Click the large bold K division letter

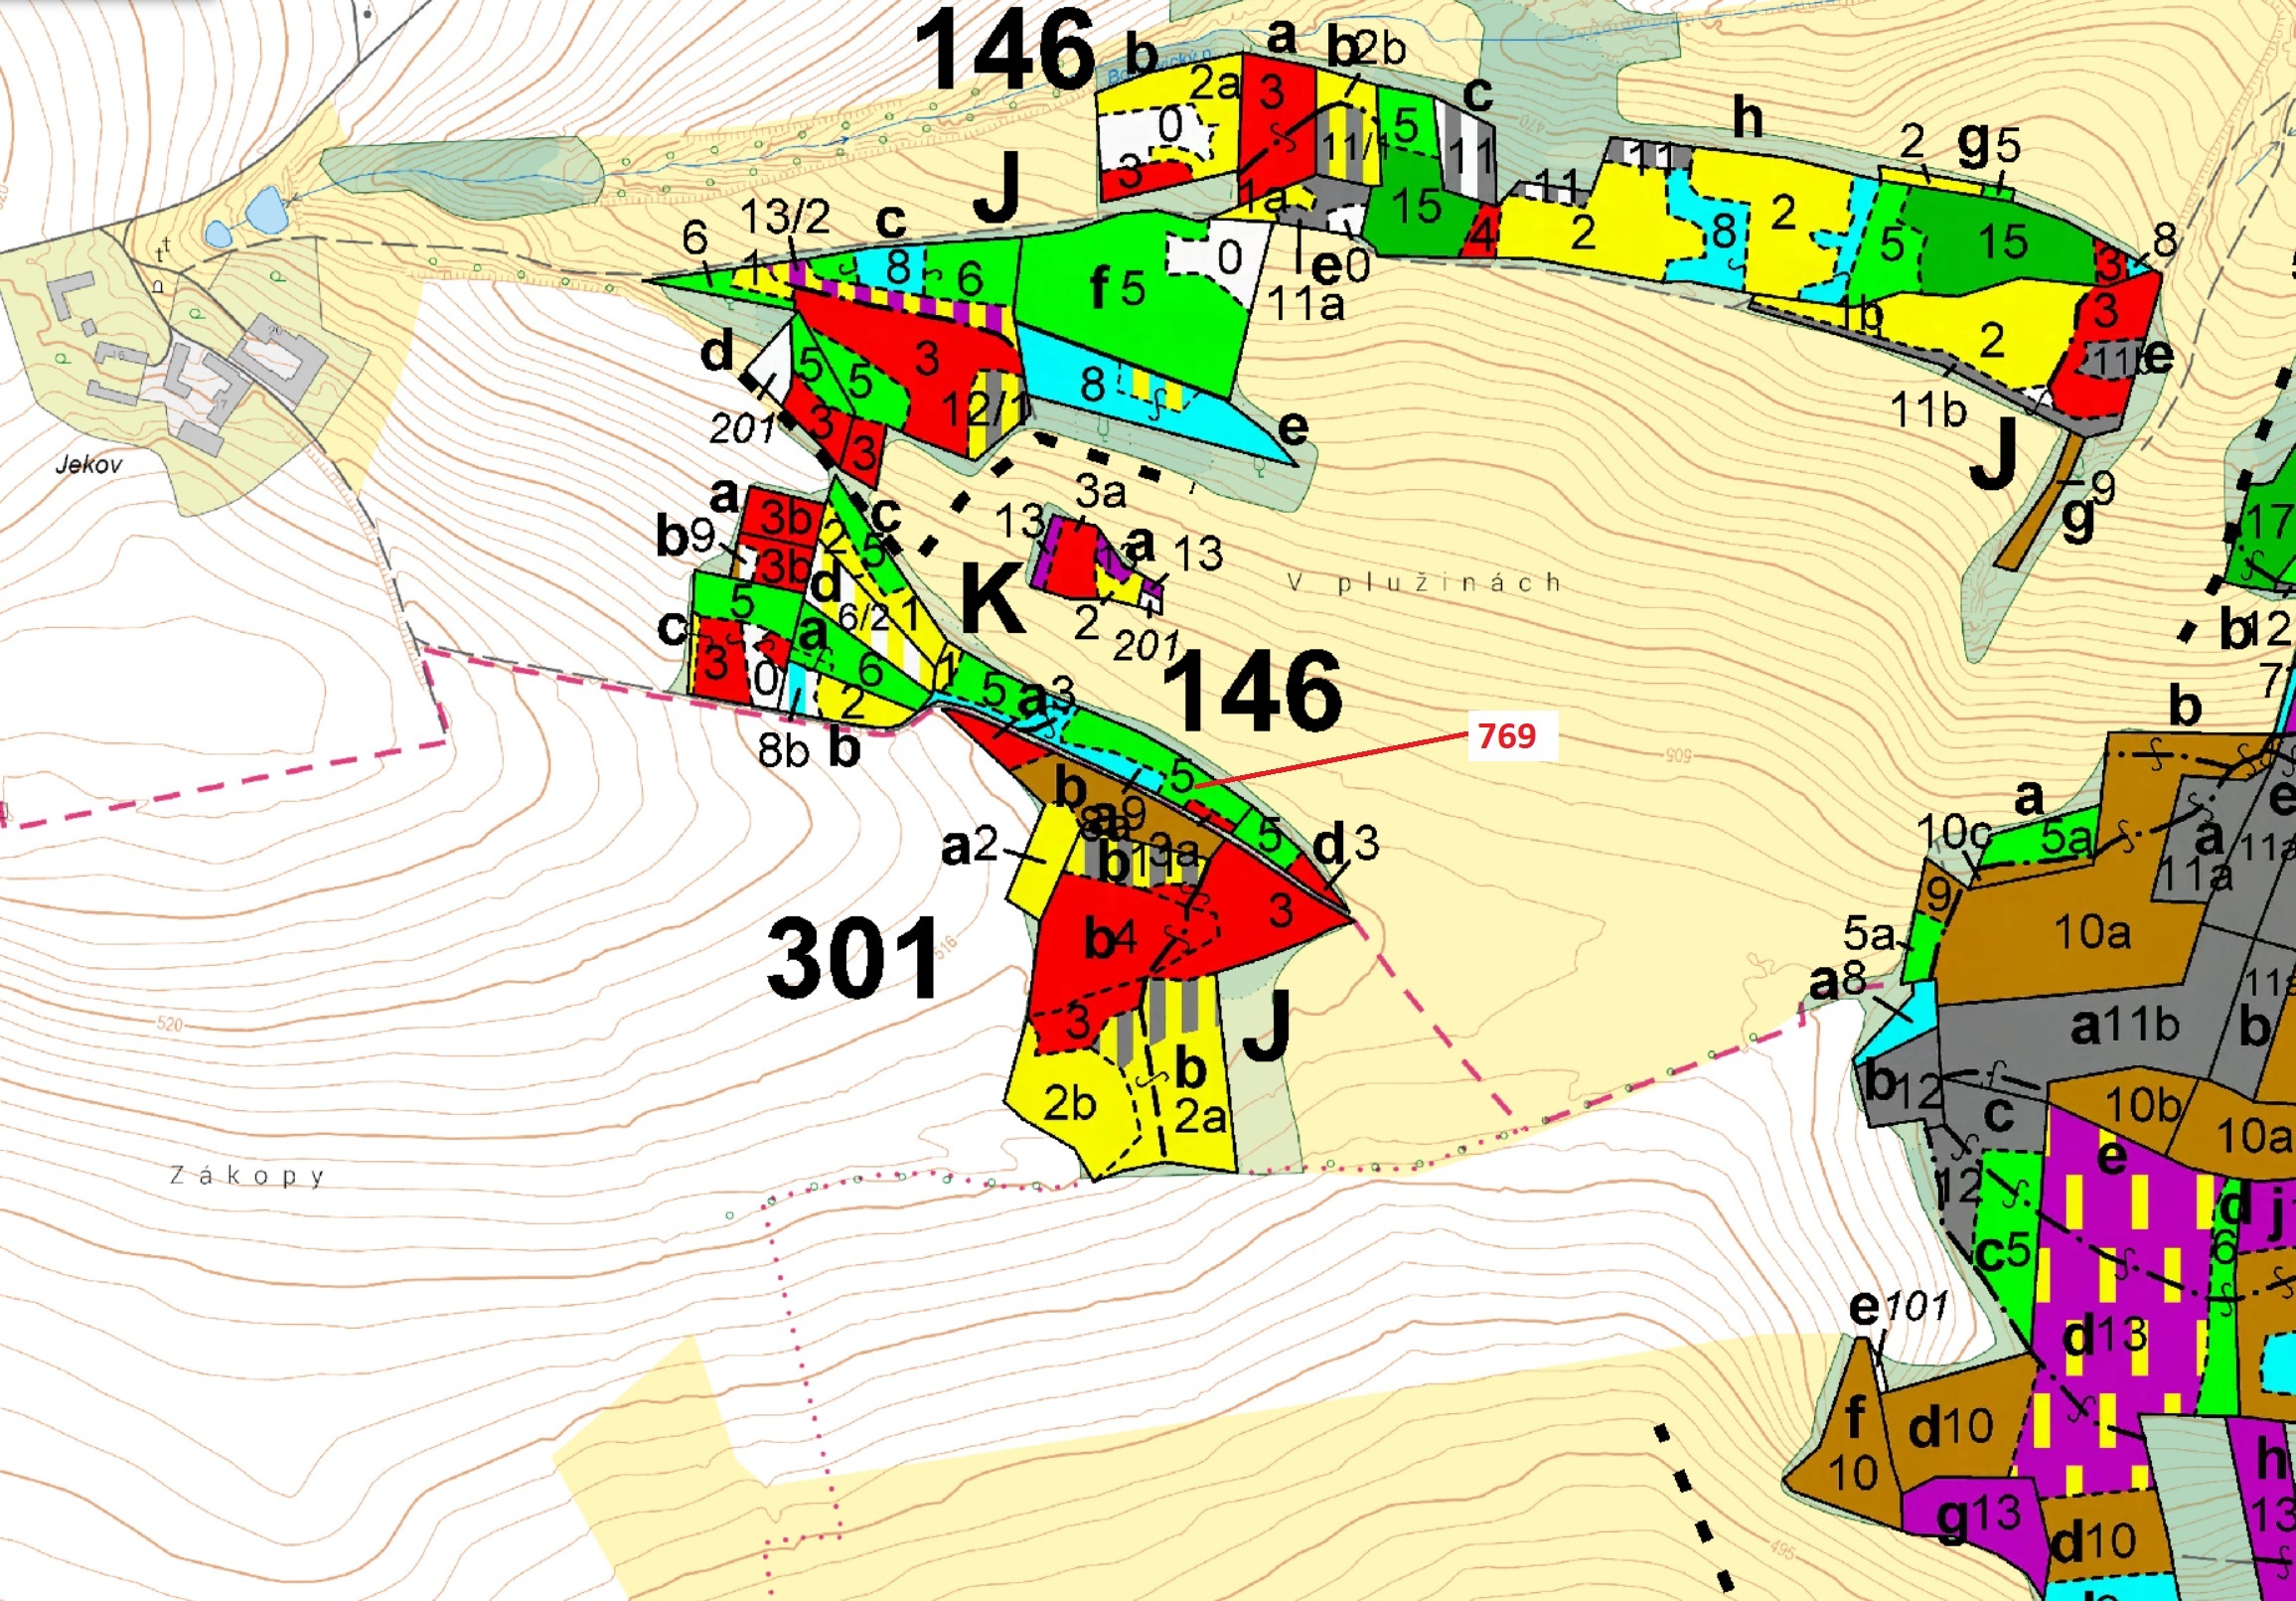click(x=992, y=597)
